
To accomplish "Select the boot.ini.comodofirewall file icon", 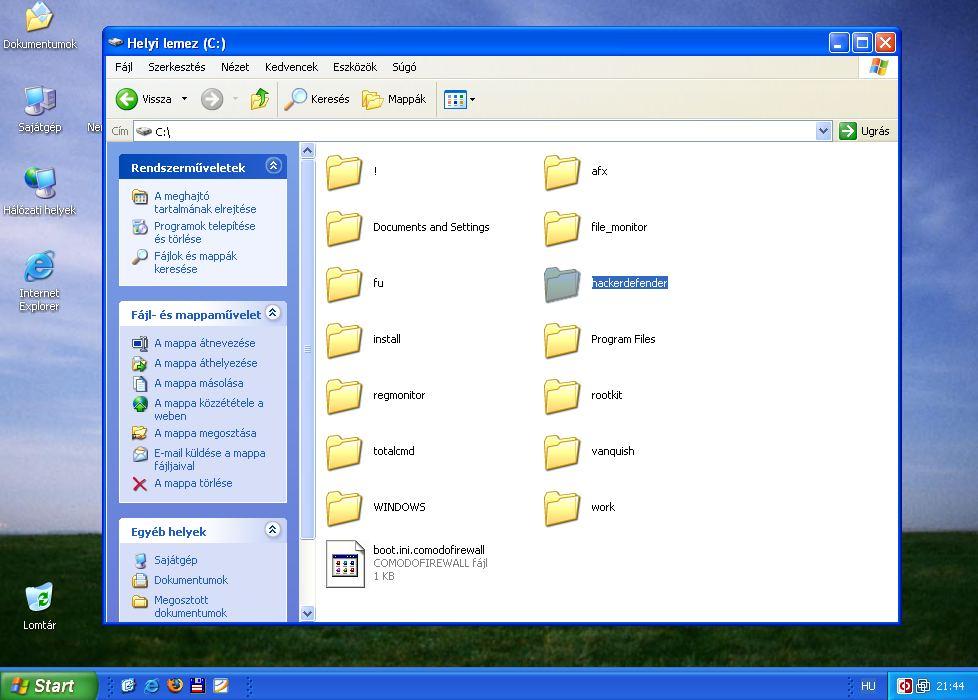I will [345, 564].
